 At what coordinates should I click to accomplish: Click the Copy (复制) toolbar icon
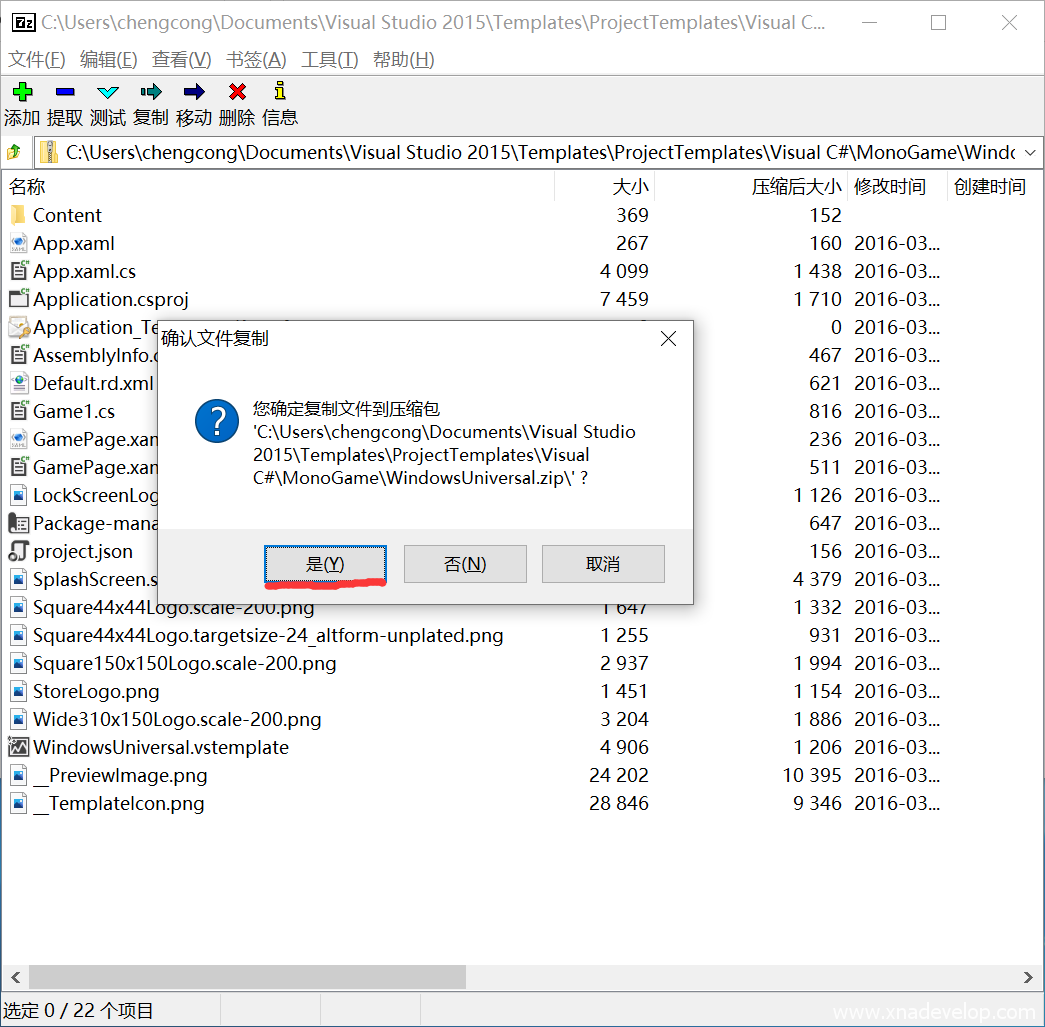(x=151, y=93)
